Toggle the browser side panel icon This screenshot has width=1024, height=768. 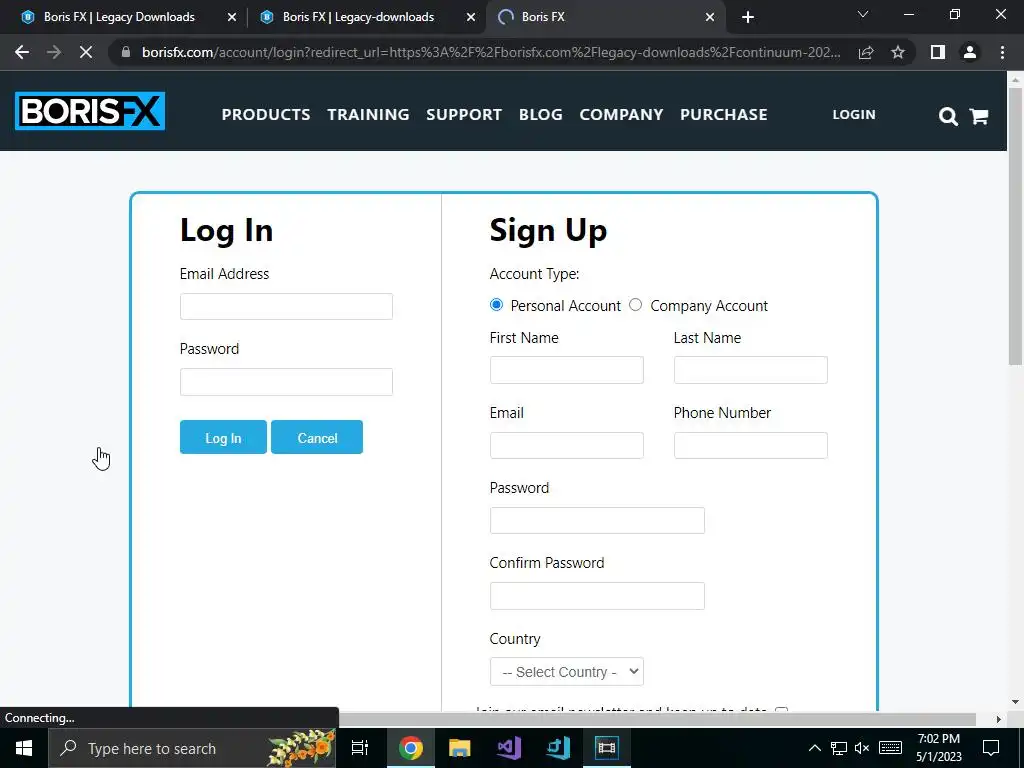pyautogui.click(x=938, y=52)
